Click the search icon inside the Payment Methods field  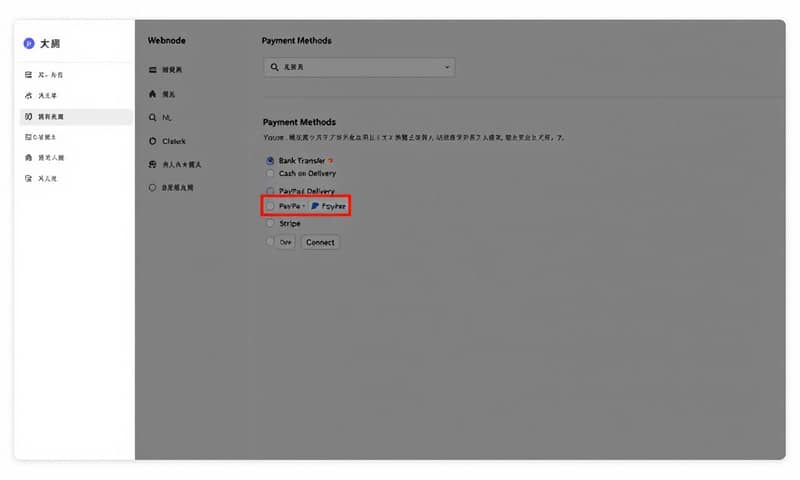click(x=274, y=67)
